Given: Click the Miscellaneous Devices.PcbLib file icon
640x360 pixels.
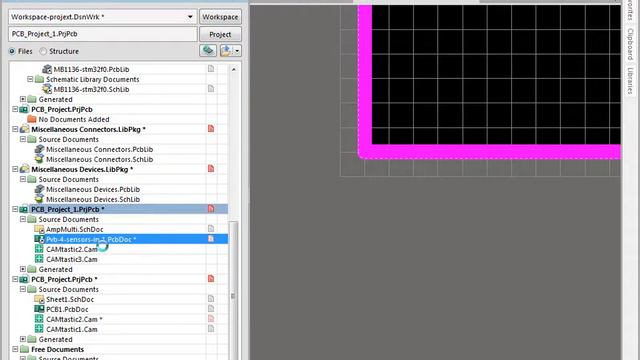Looking at the screenshot, I should click(40, 189).
